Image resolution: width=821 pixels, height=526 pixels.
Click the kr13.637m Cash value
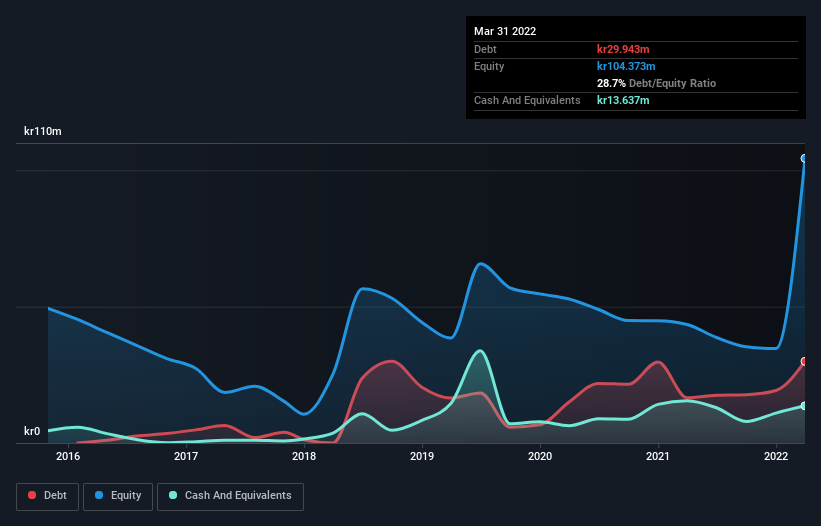[x=623, y=100]
